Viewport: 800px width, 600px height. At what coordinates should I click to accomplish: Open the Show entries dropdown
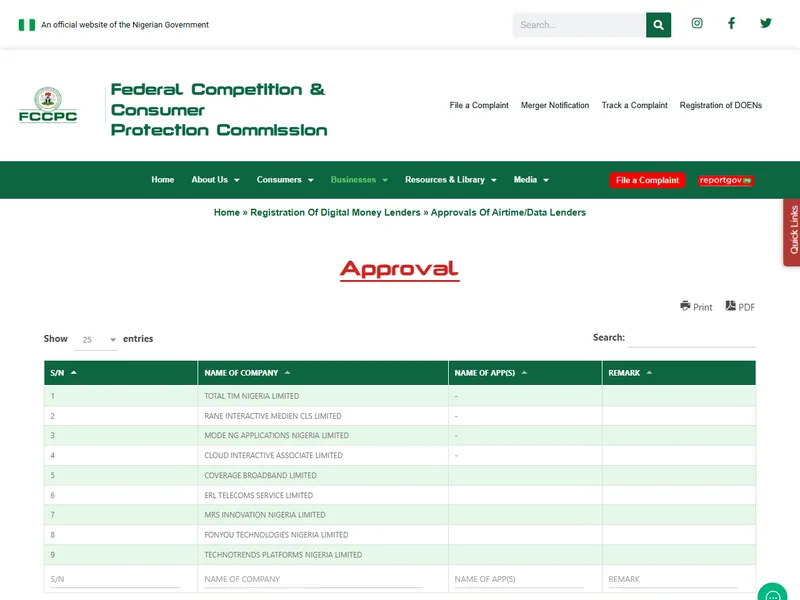[x=96, y=339]
